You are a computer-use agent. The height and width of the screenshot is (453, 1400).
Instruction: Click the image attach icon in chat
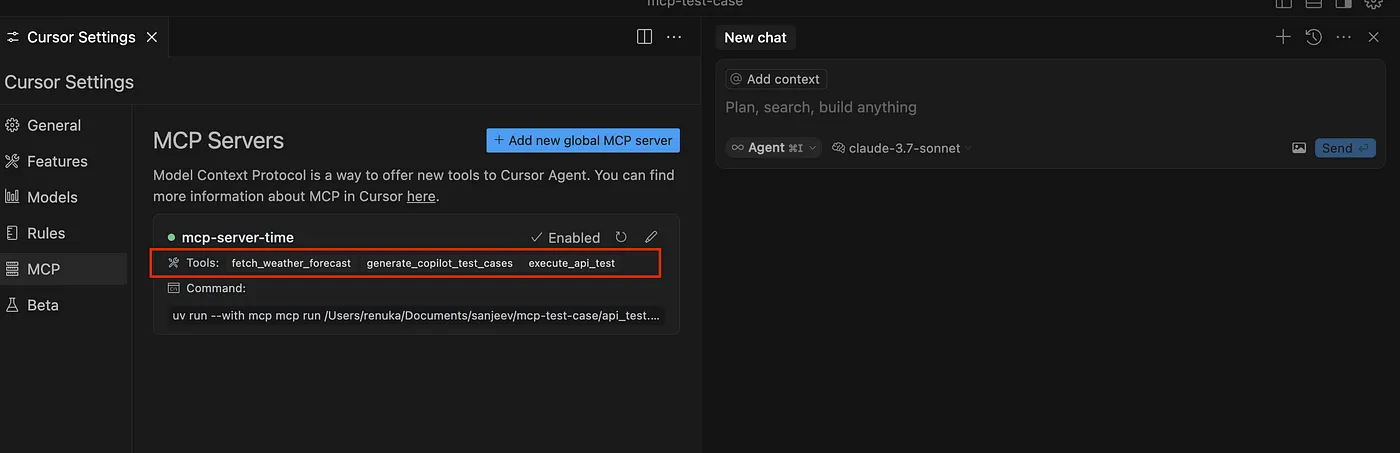(x=1299, y=148)
